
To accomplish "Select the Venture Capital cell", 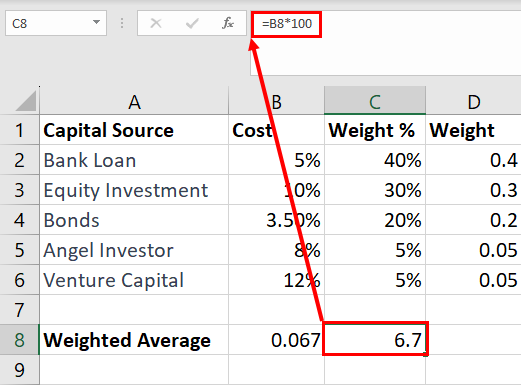I will (x=134, y=280).
